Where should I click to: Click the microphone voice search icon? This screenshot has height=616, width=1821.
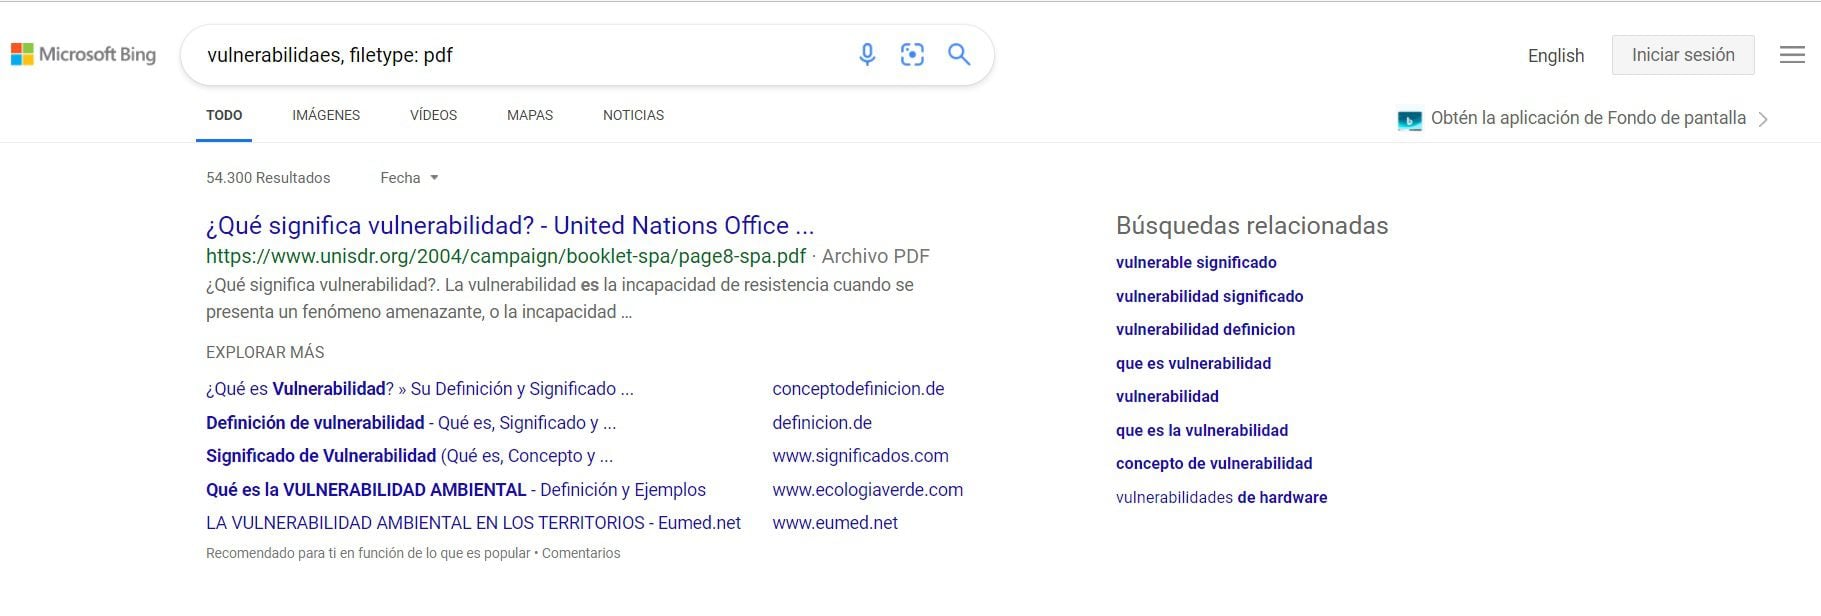click(x=867, y=55)
